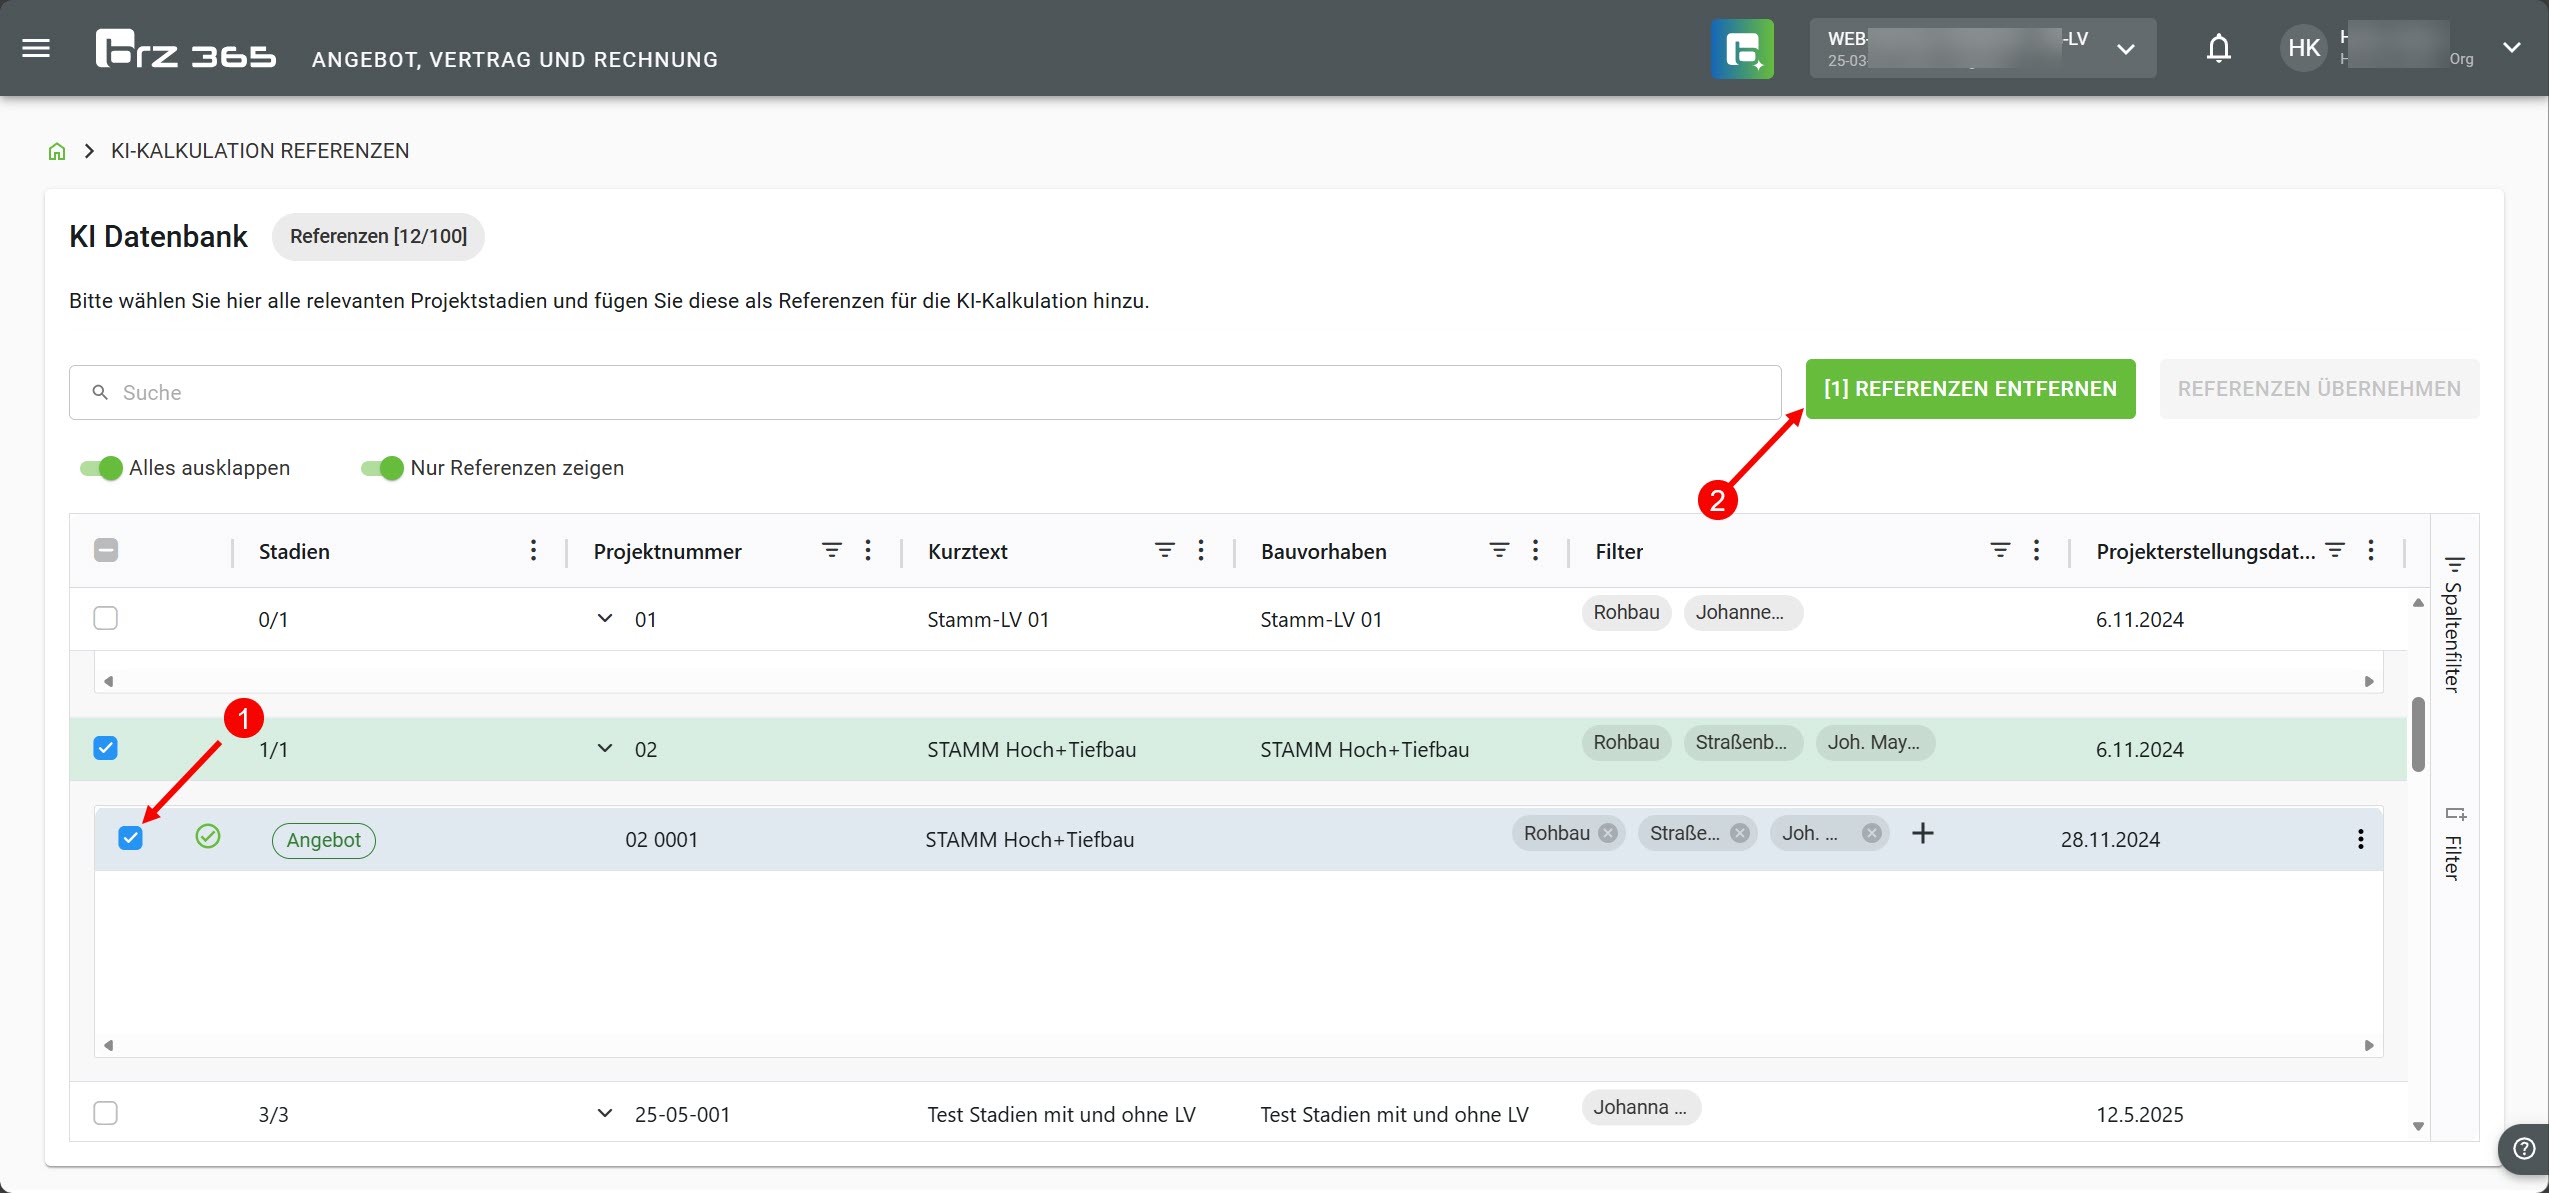Uncheck the Angebot 02 0001 checkbox
2549x1193 pixels.
coord(130,838)
